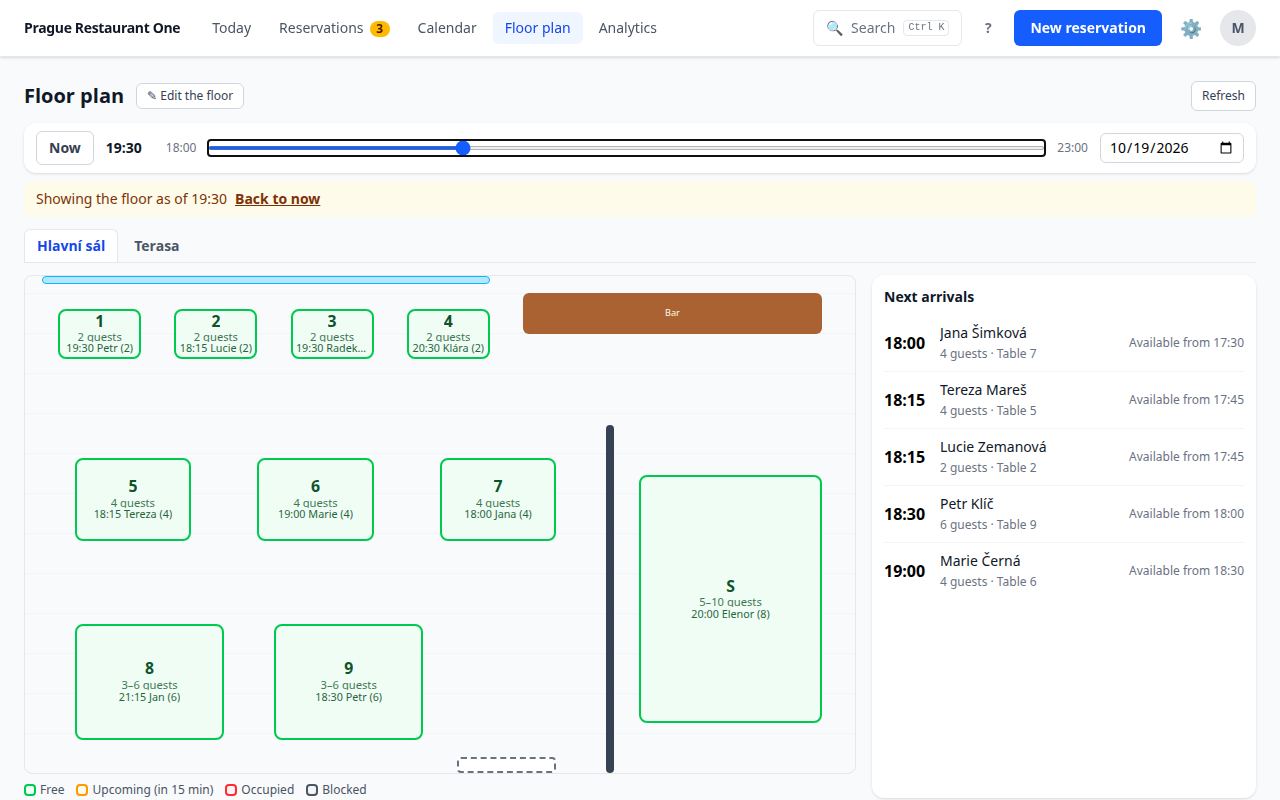
Task: Select table 3 on the floor
Action: [x=332, y=334]
